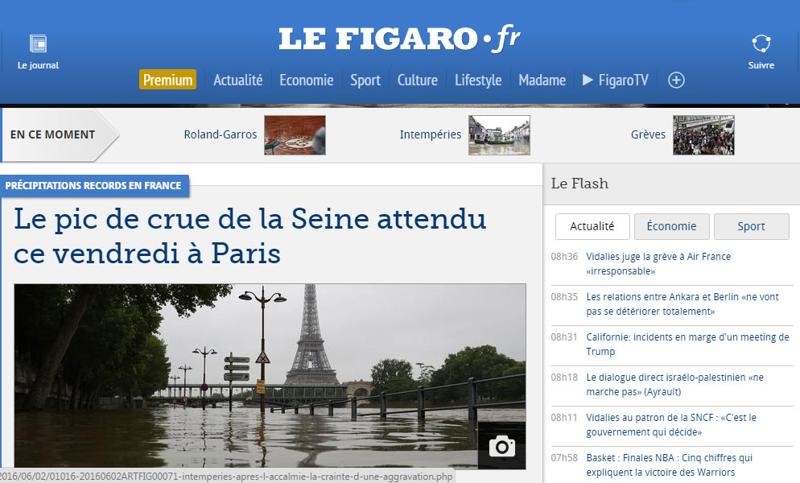Screen dimensions: 800x483
Task: Go to the Sport navigation item
Action: 365,80
